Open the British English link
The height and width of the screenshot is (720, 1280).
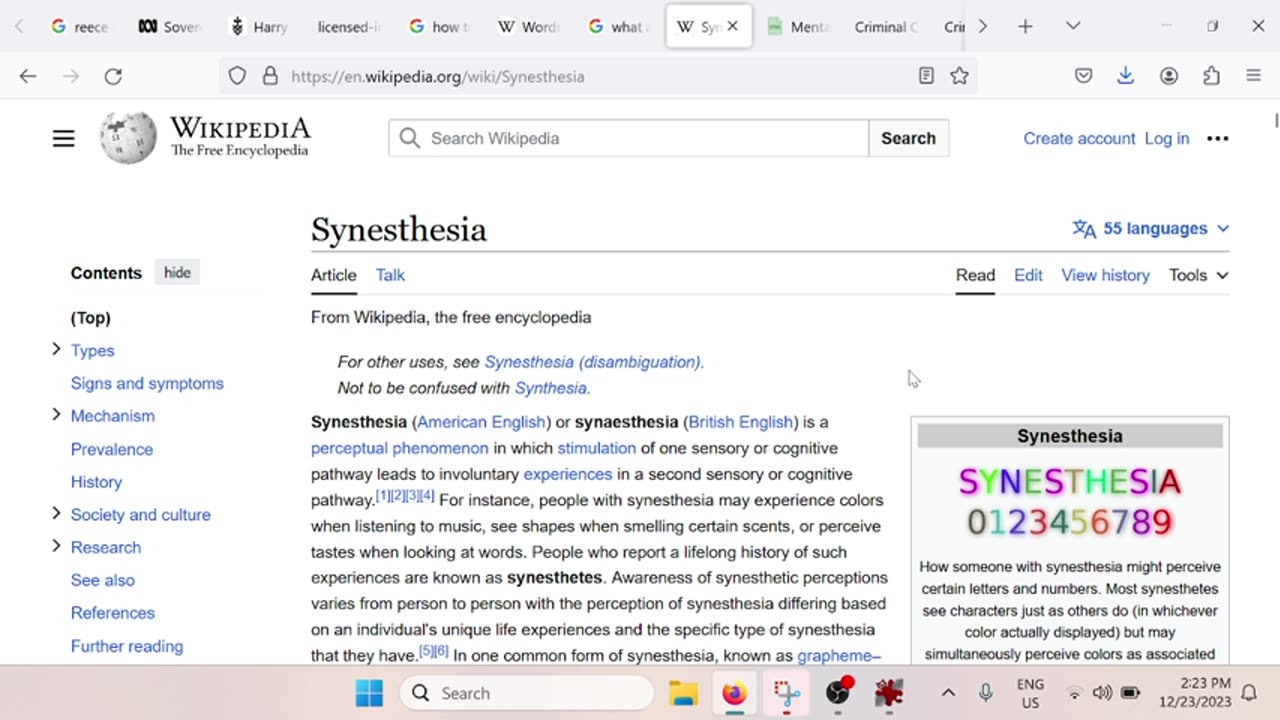[x=741, y=422]
